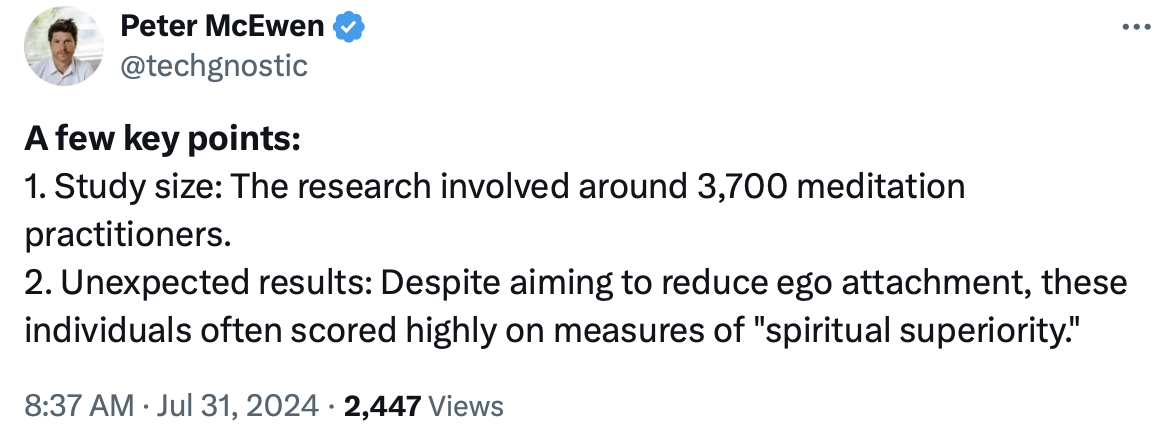The height and width of the screenshot is (438, 1172).
Task: Open Peter McEwen's profile picture
Action: (64, 47)
